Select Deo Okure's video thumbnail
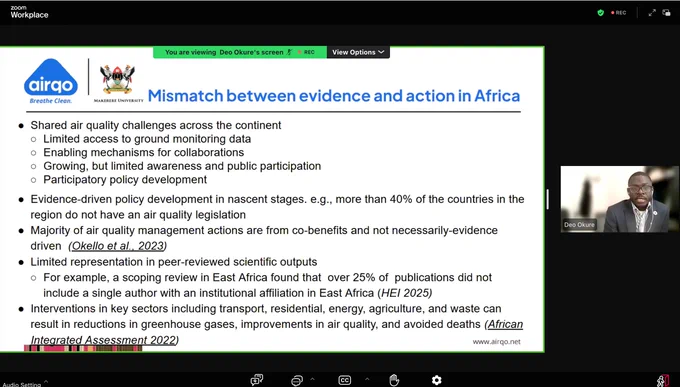 pyautogui.click(x=619, y=199)
